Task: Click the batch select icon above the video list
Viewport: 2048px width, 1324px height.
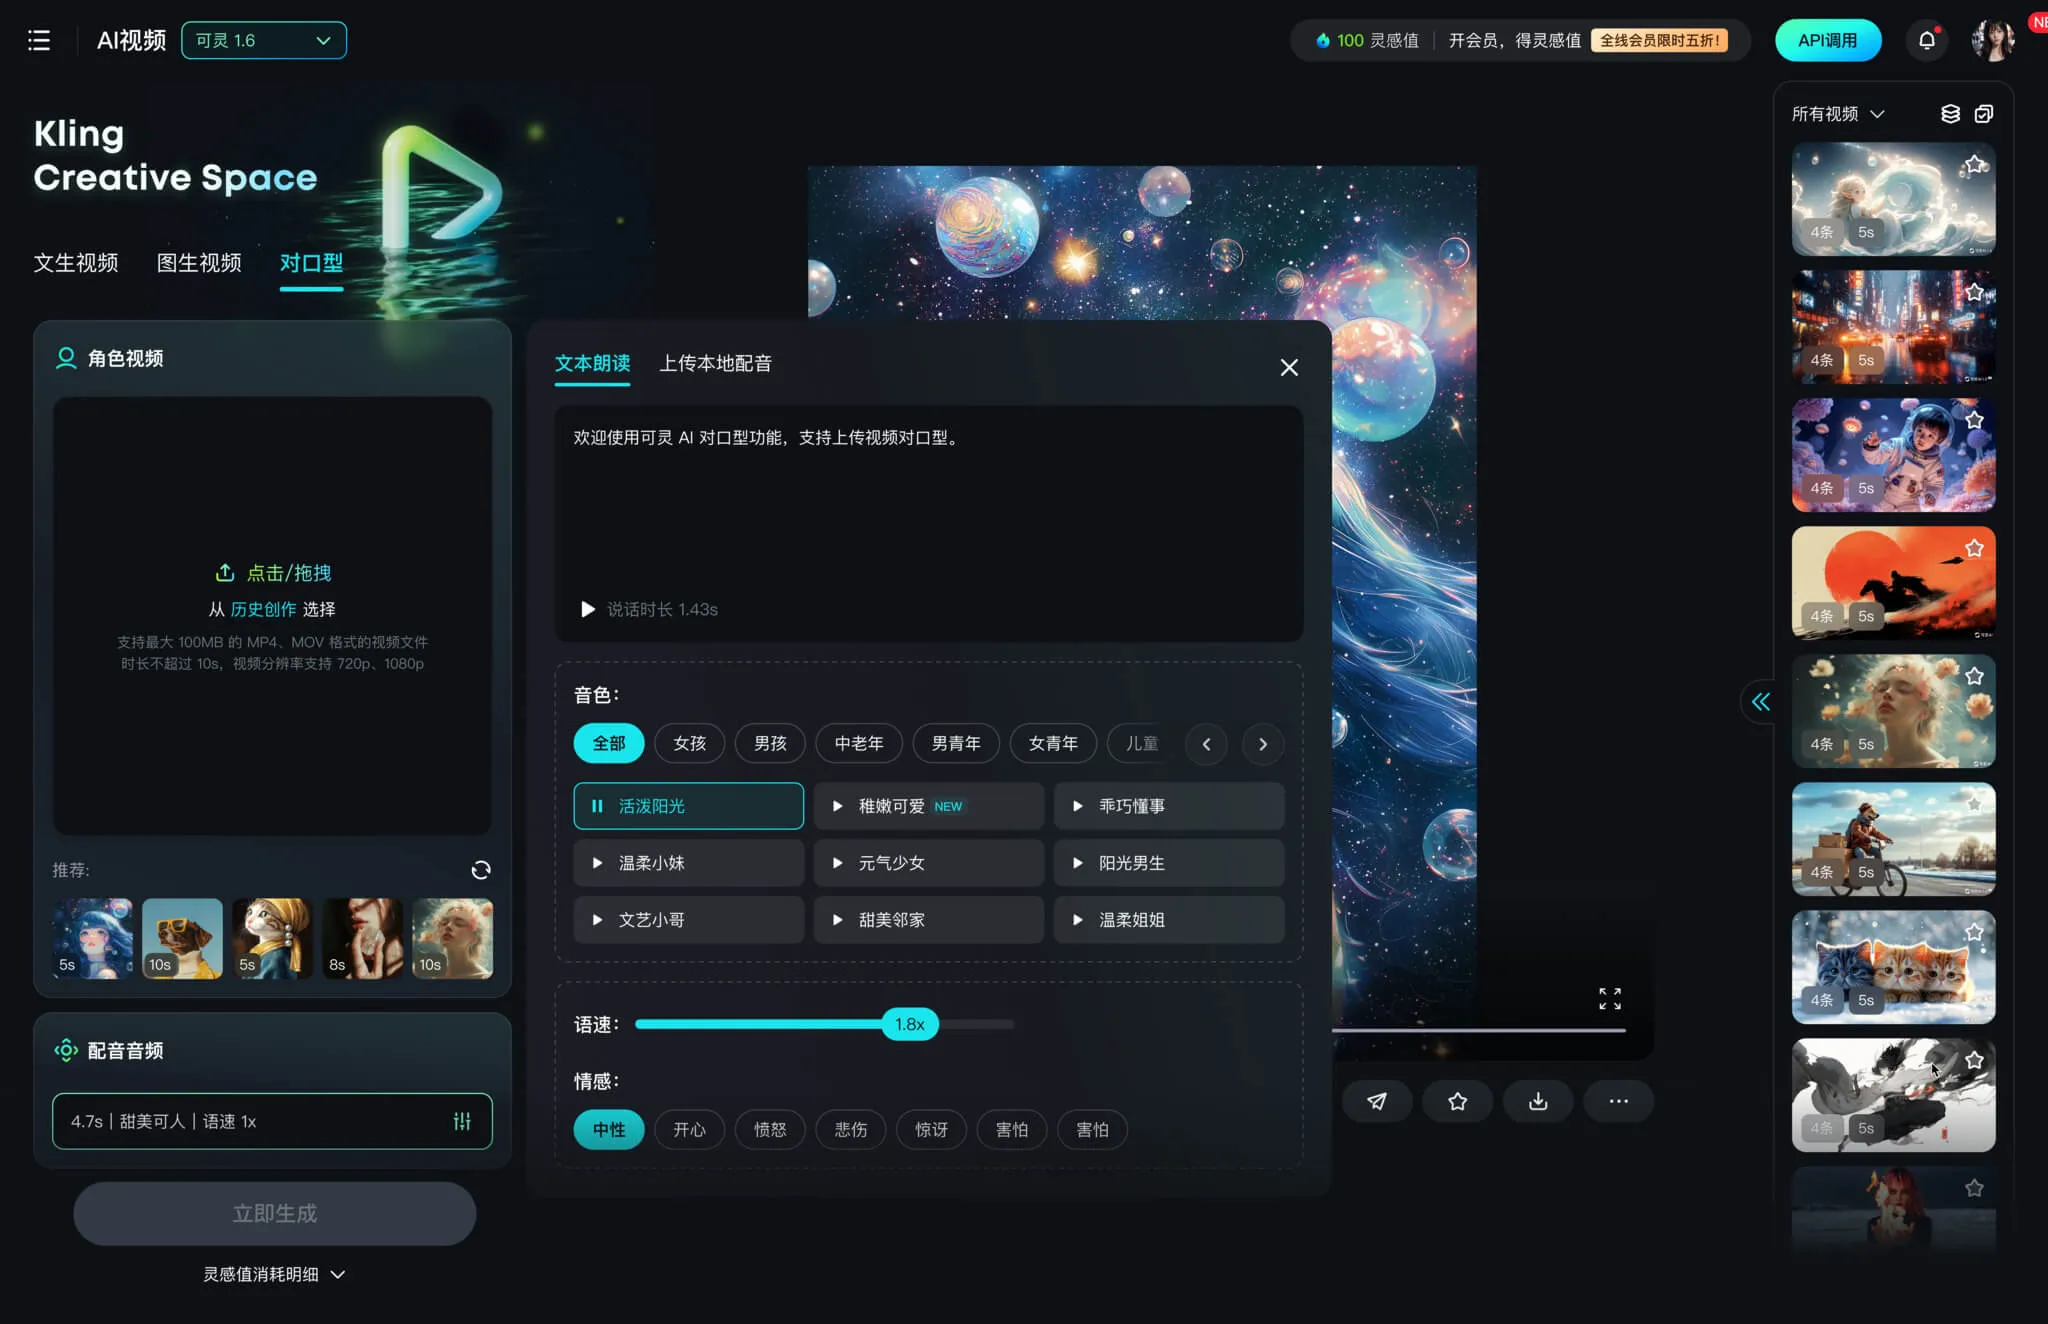Action: [x=1982, y=114]
